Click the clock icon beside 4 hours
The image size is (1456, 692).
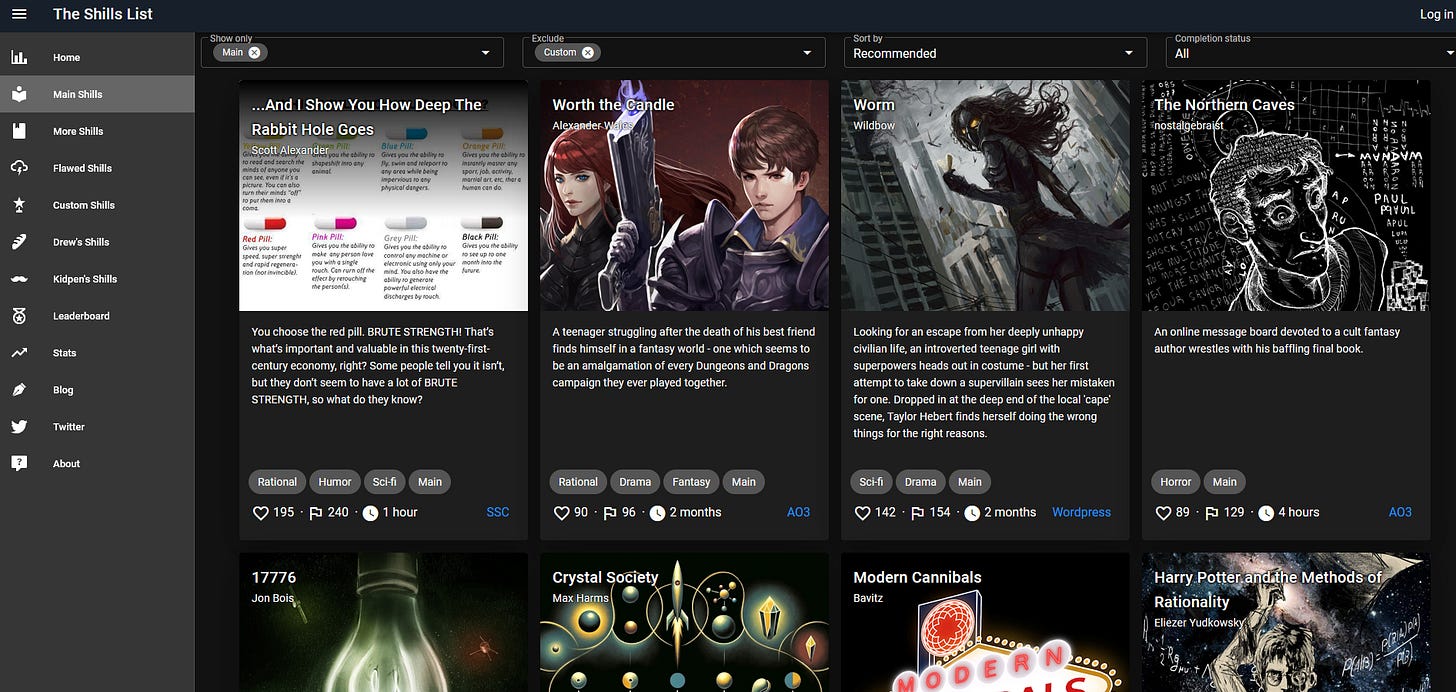1266,513
